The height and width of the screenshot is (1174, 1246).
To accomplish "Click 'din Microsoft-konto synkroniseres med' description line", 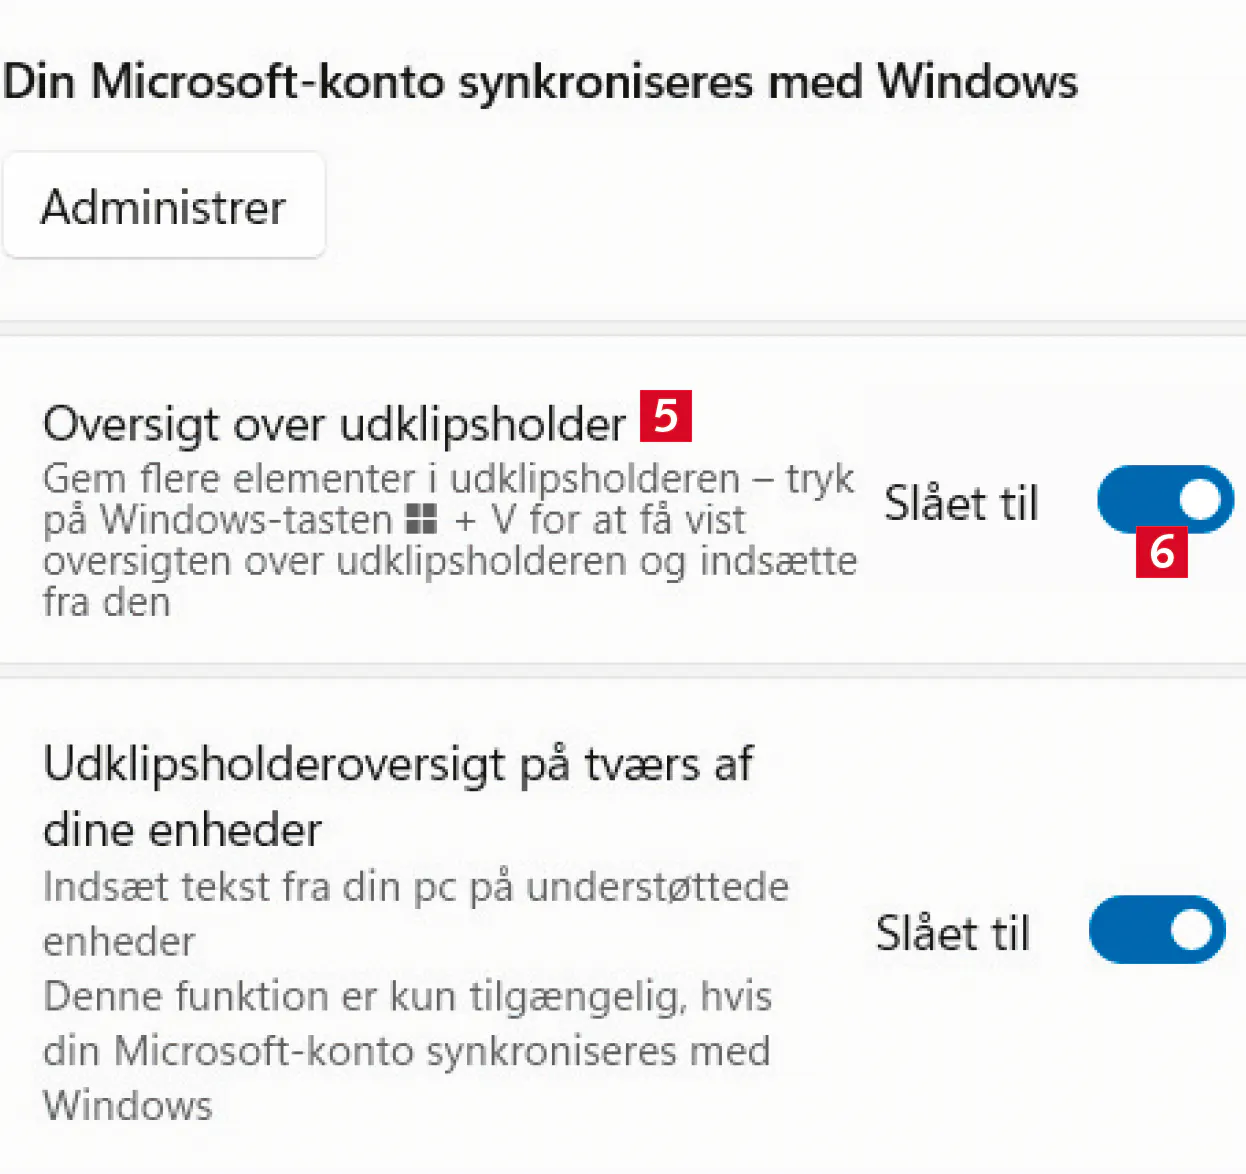I will pyautogui.click(x=406, y=1051).
